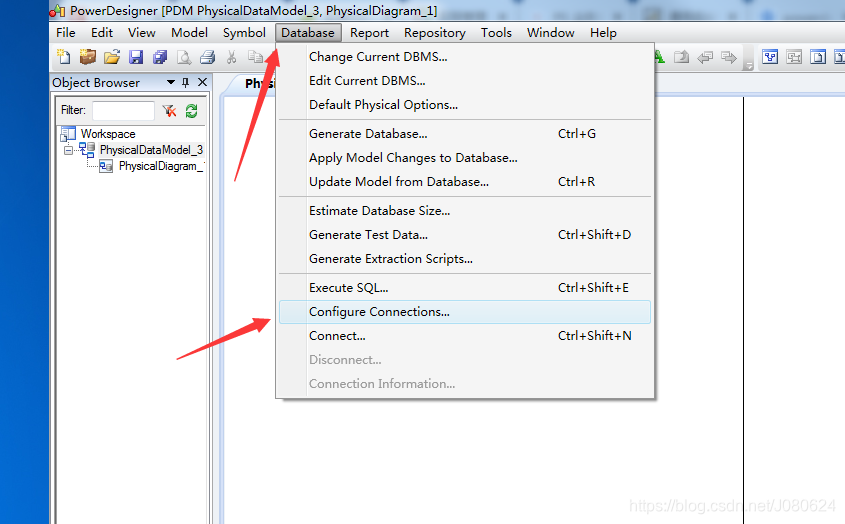This screenshot has width=845, height=524.
Task: Open the Model menu
Action: [189, 33]
